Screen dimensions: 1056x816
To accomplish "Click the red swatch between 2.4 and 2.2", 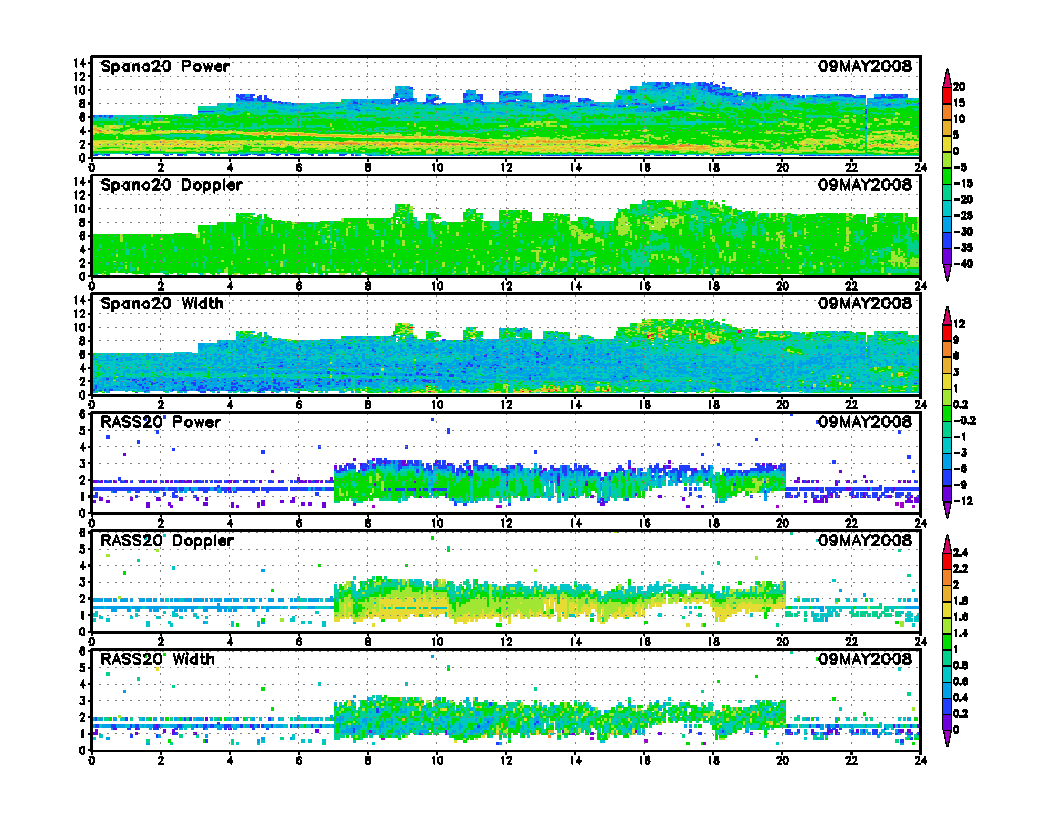I will click(947, 561).
